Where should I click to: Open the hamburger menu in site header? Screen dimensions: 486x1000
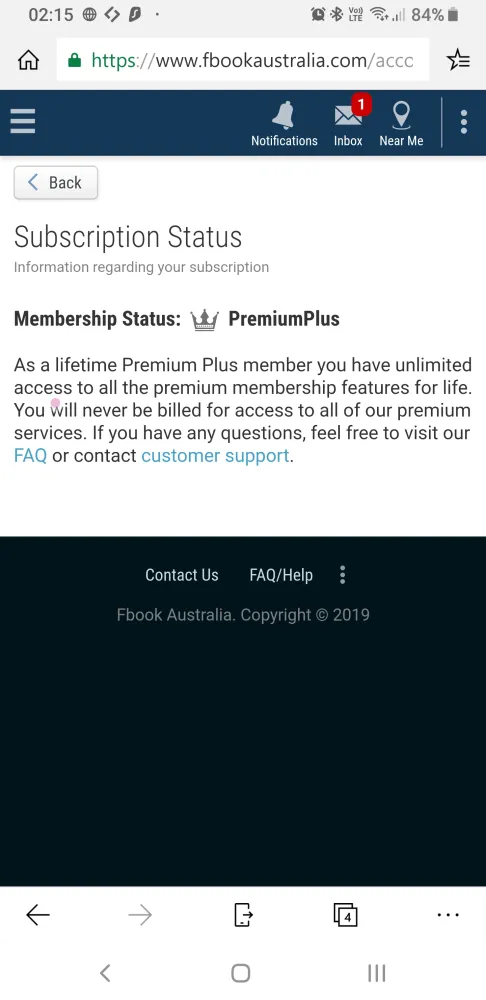click(x=23, y=121)
